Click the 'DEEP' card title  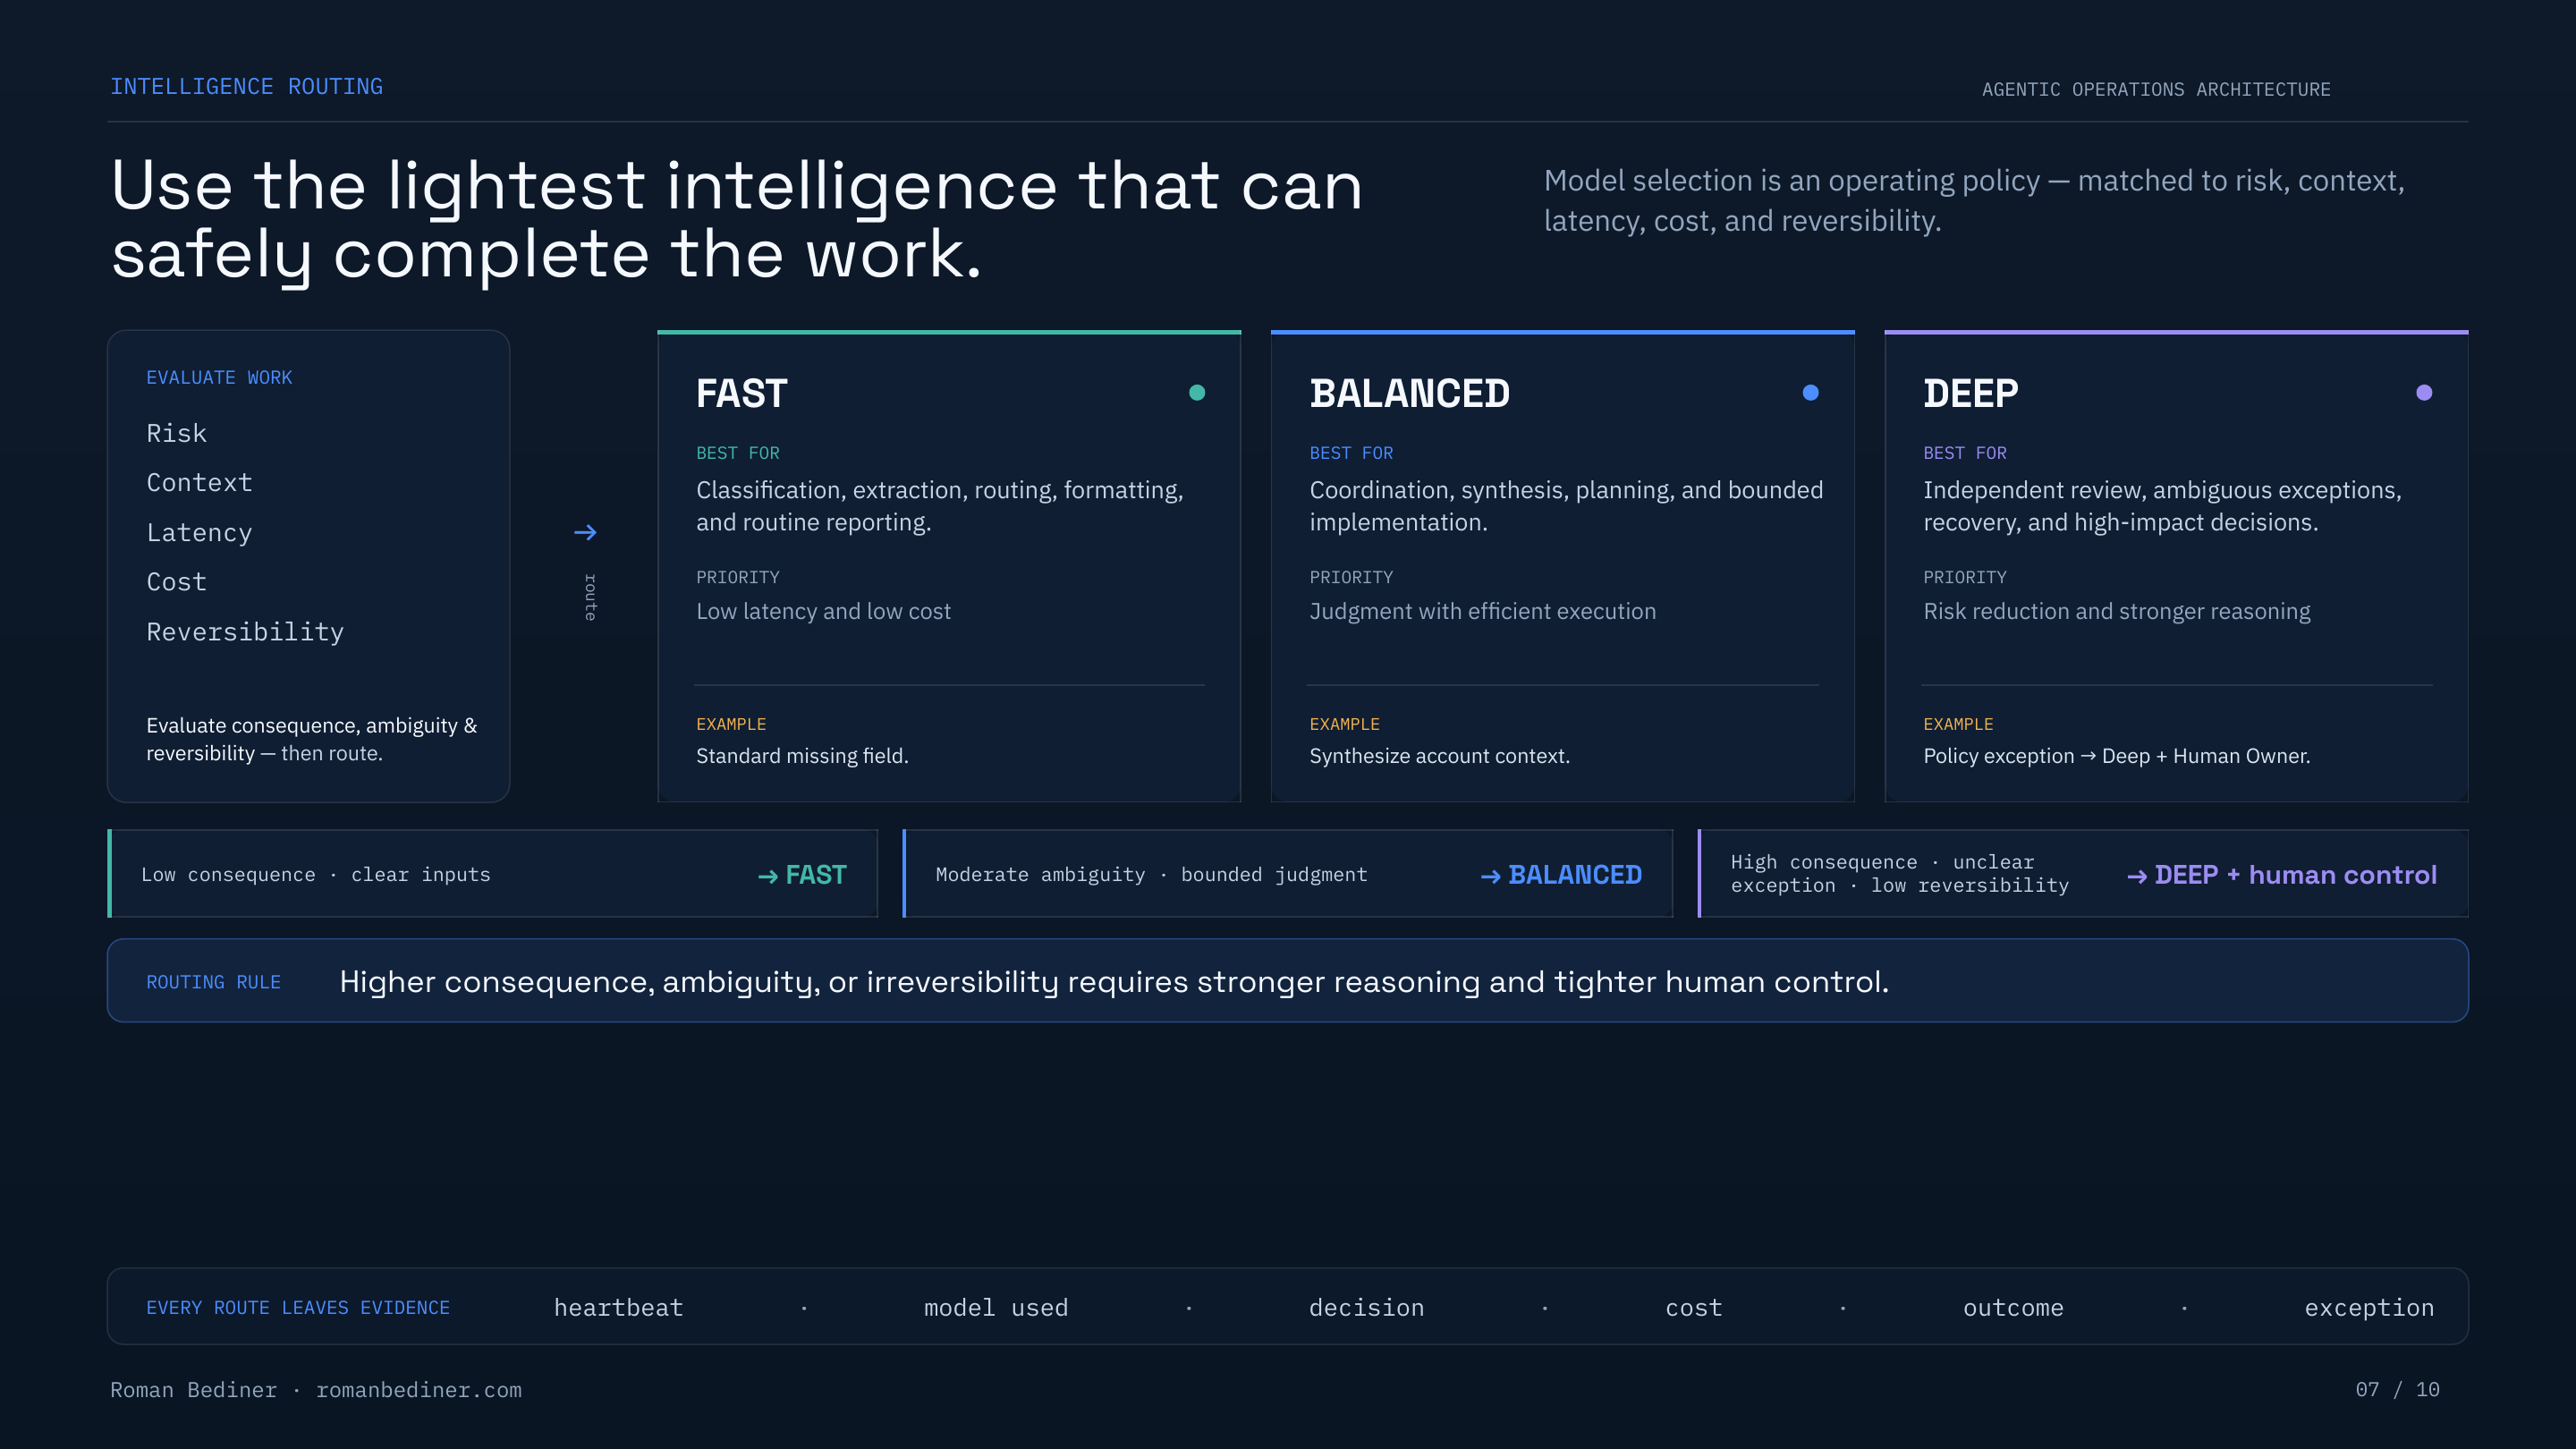coord(1970,393)
